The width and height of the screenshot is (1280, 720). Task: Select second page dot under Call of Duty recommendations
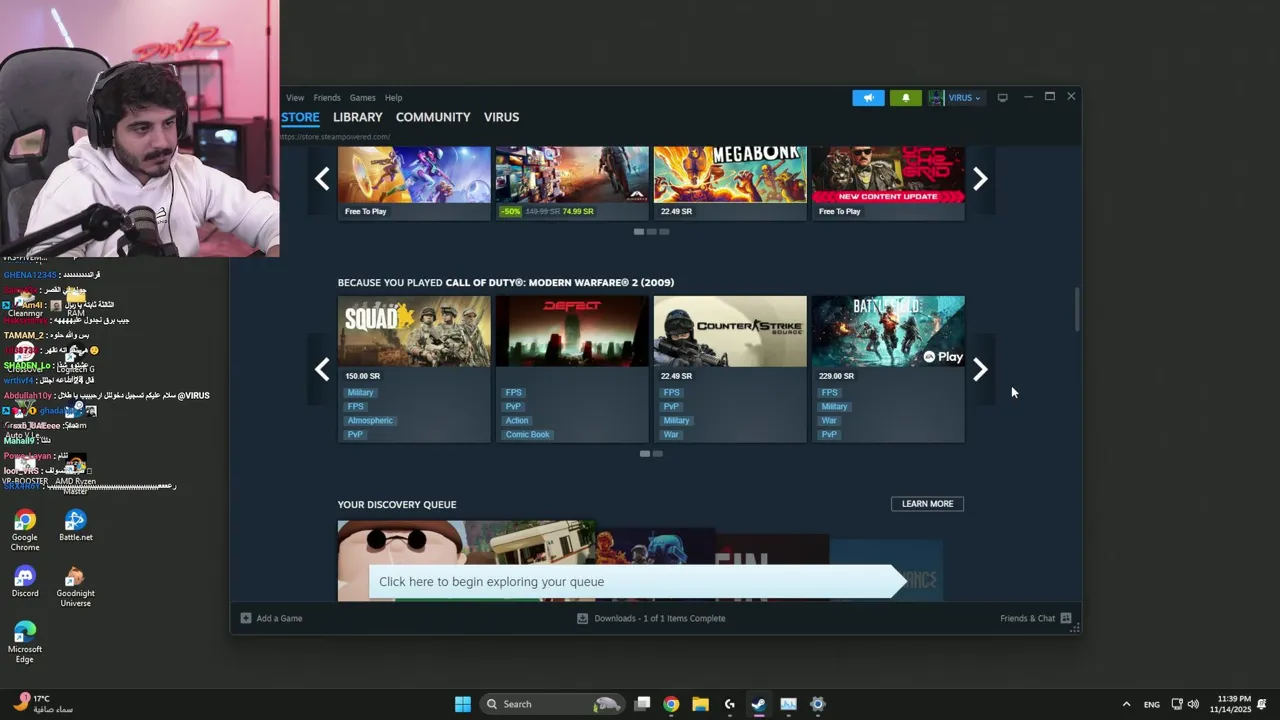[x=657, y=454]
